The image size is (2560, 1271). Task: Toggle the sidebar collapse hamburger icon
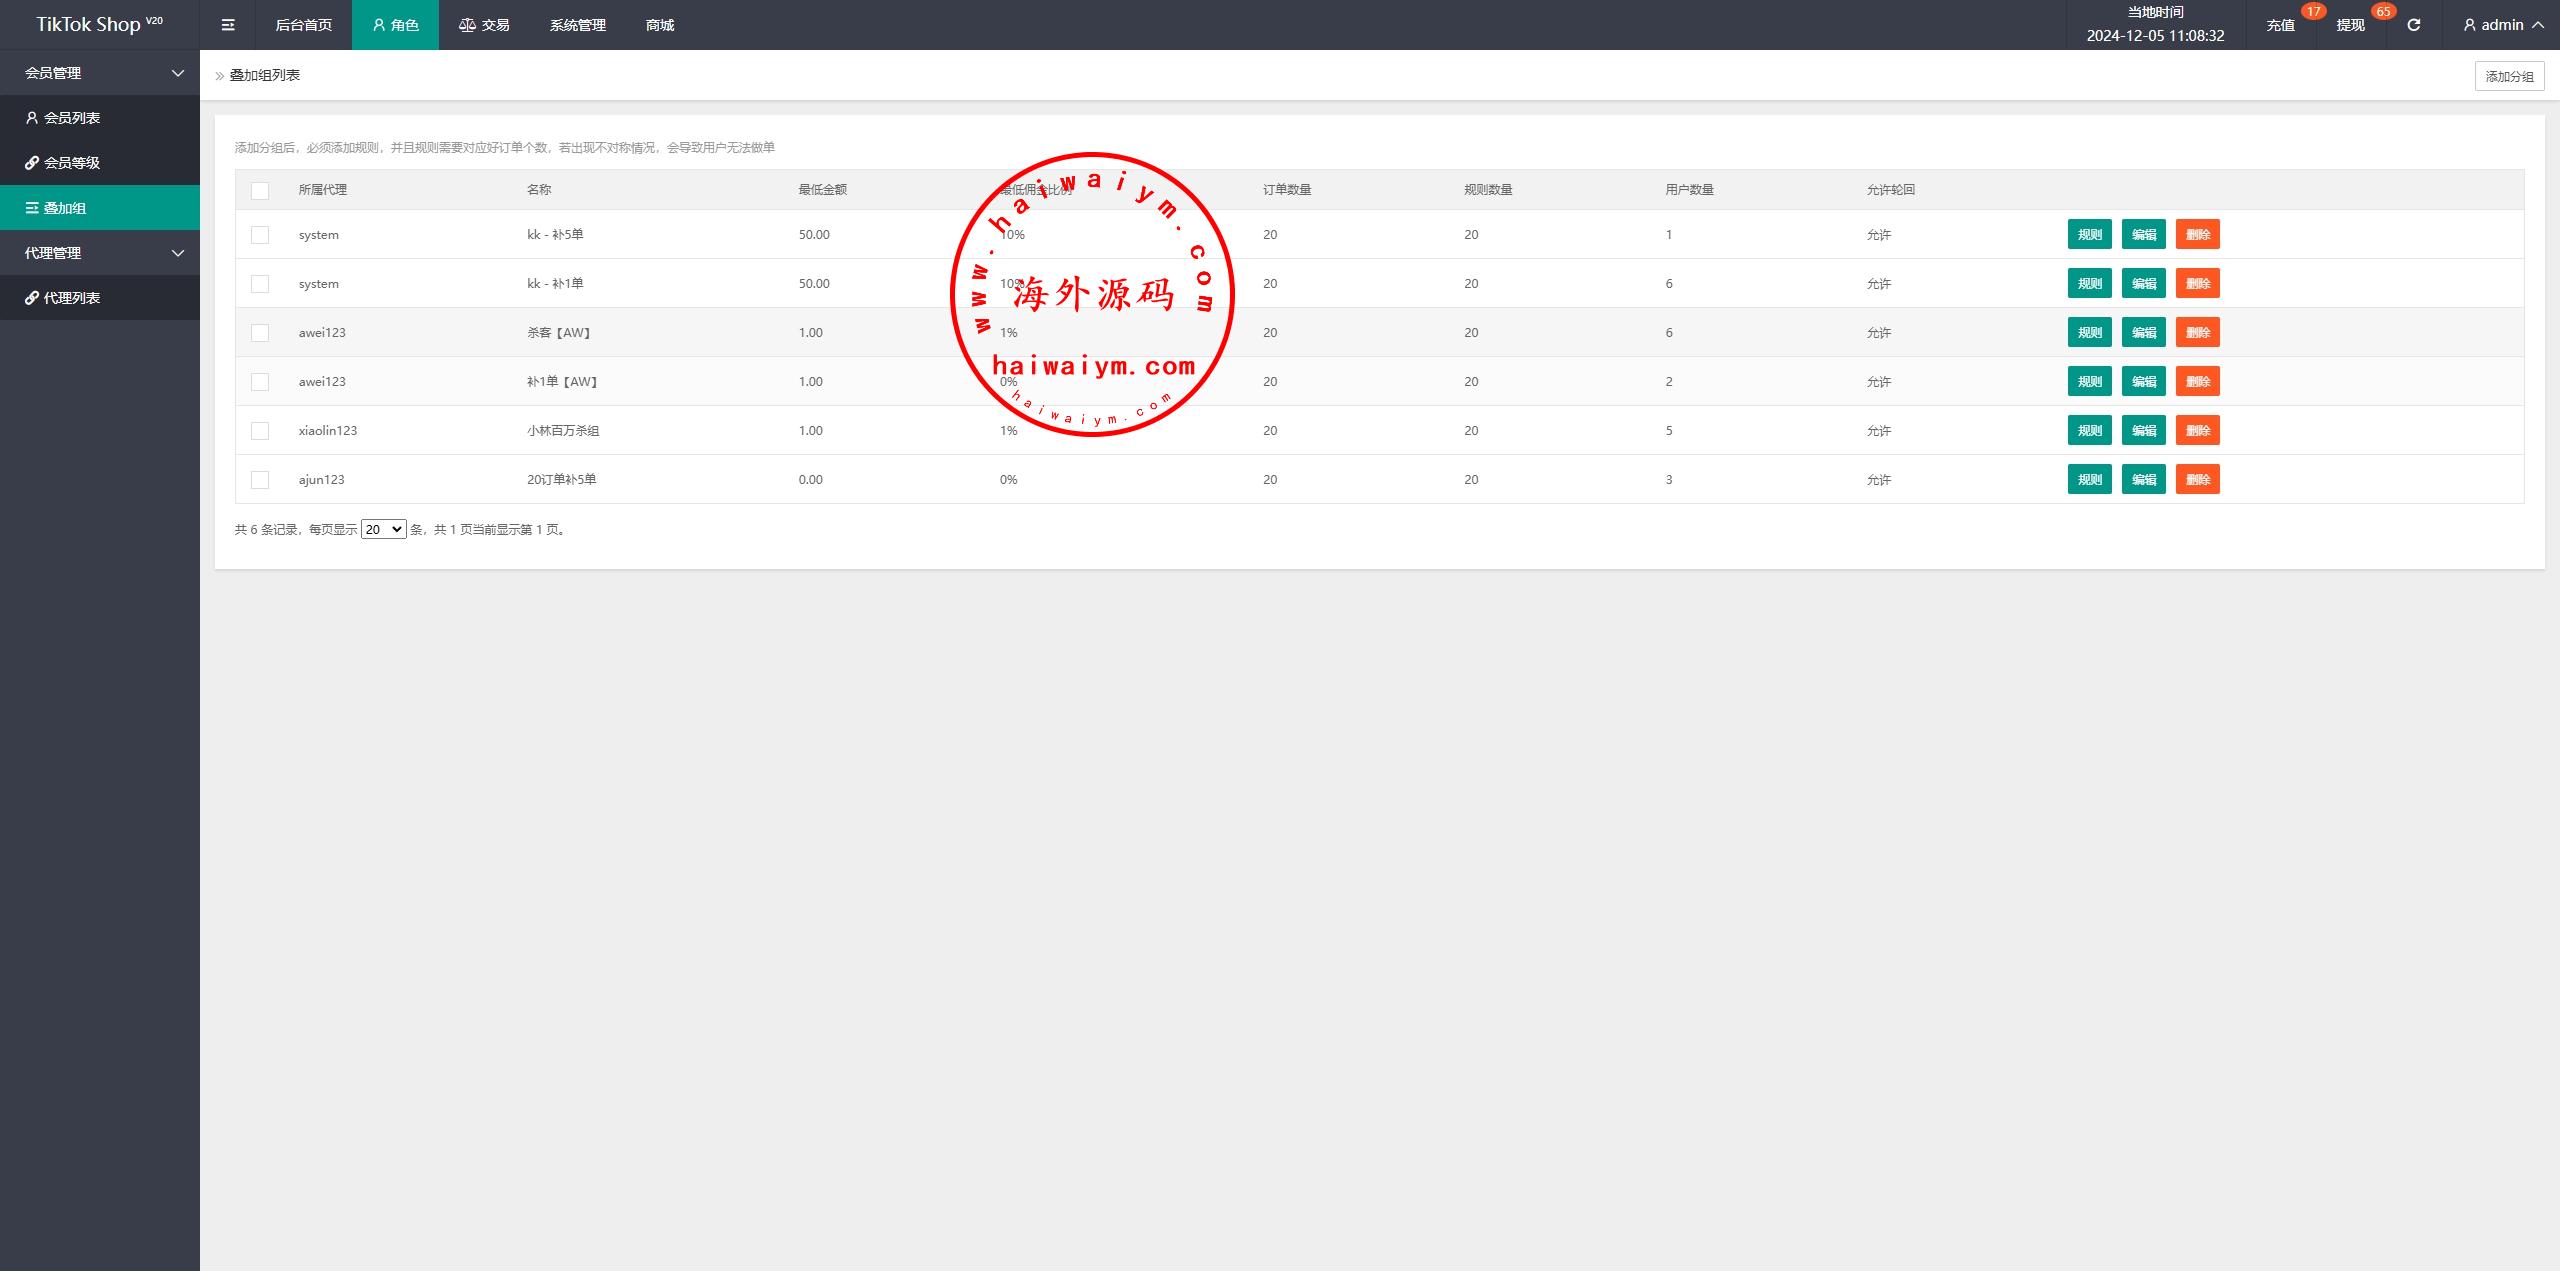[228, 25]
